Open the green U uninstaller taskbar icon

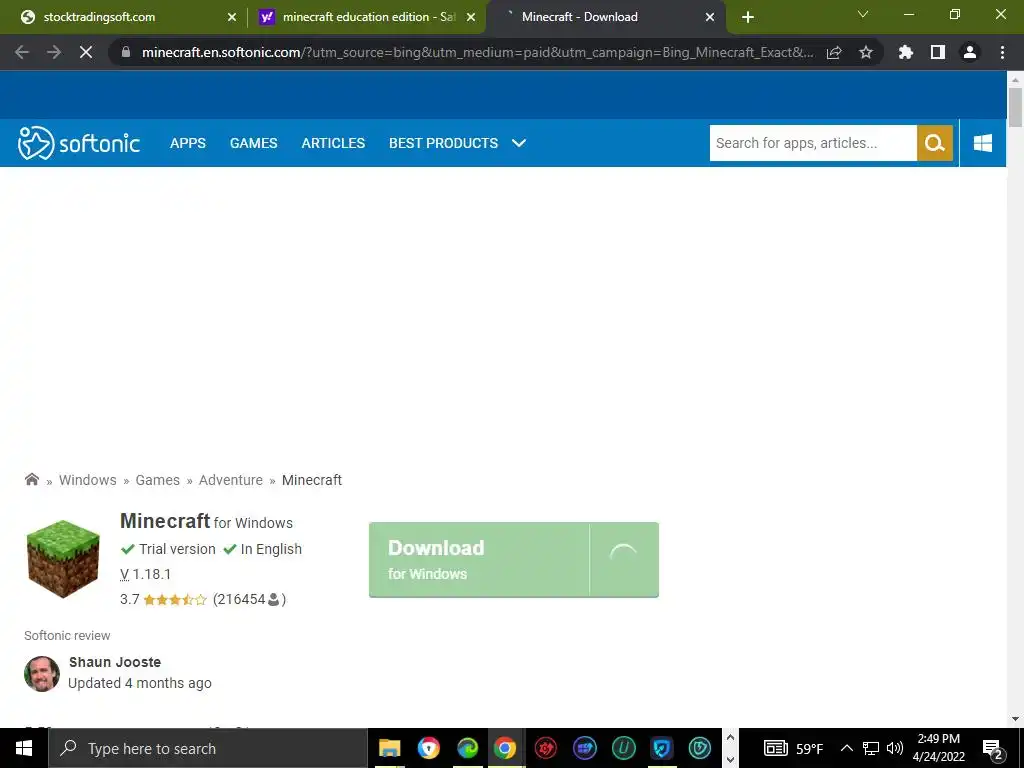click(x=623, y=748)
